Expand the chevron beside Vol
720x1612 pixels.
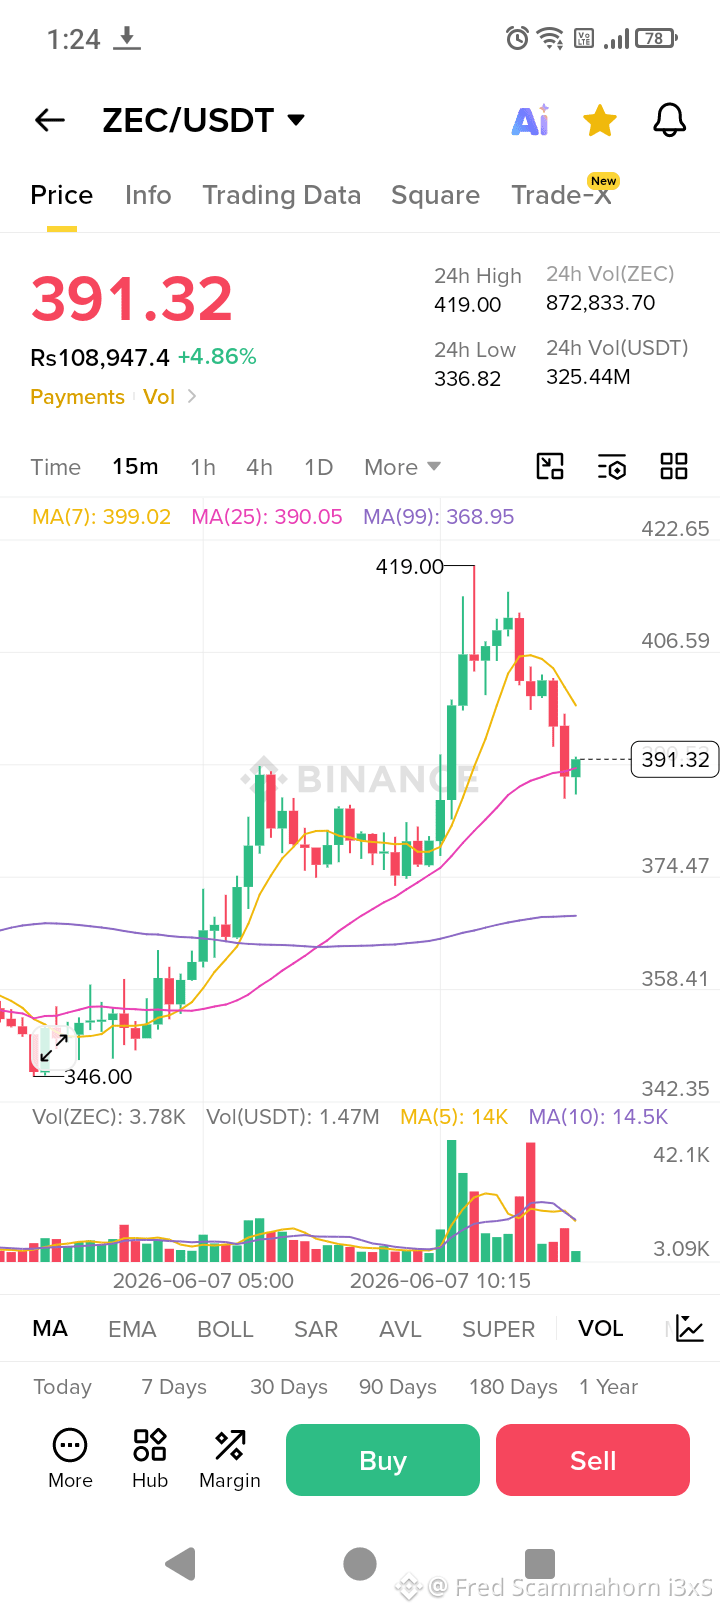(192, 397)
